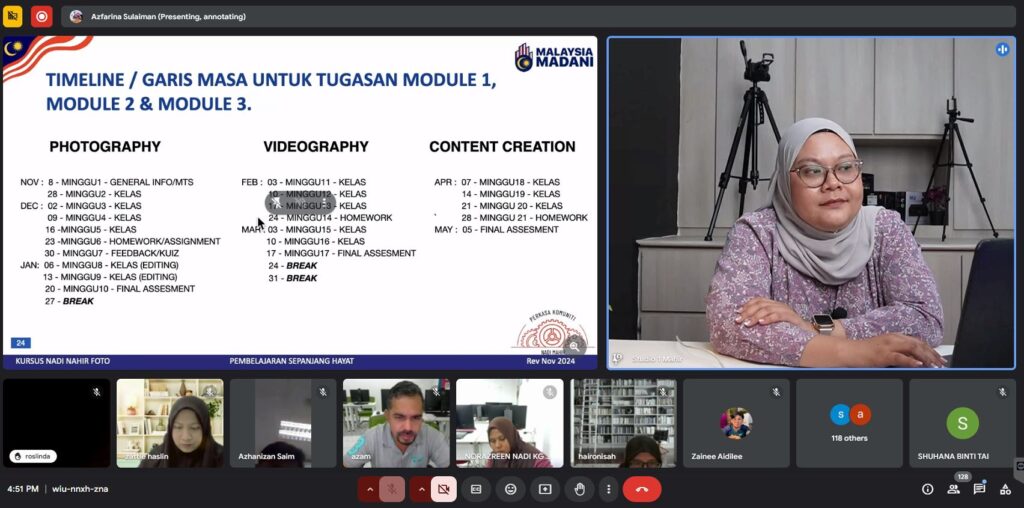
Task: Toggle the camera off button
Action: [444, 489]
